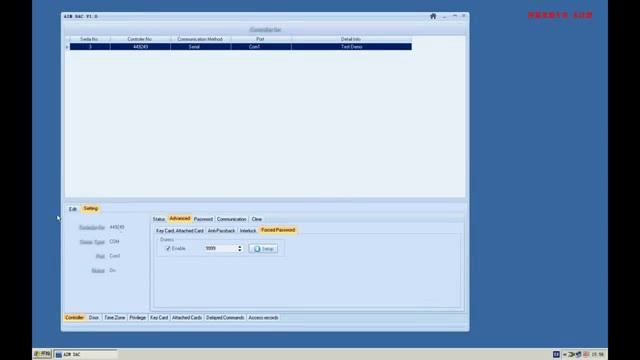
Task: Select the Controller bottom tab
Action: pyautogui.click(x=75, y=318)
